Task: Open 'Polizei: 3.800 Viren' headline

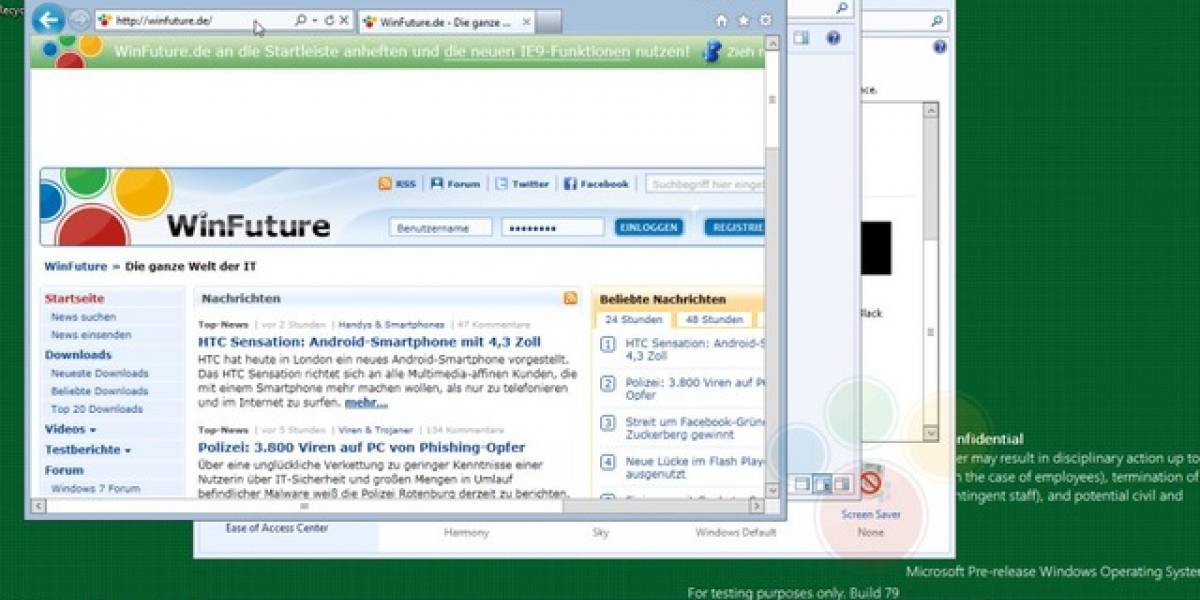Action: pos(361,447)
